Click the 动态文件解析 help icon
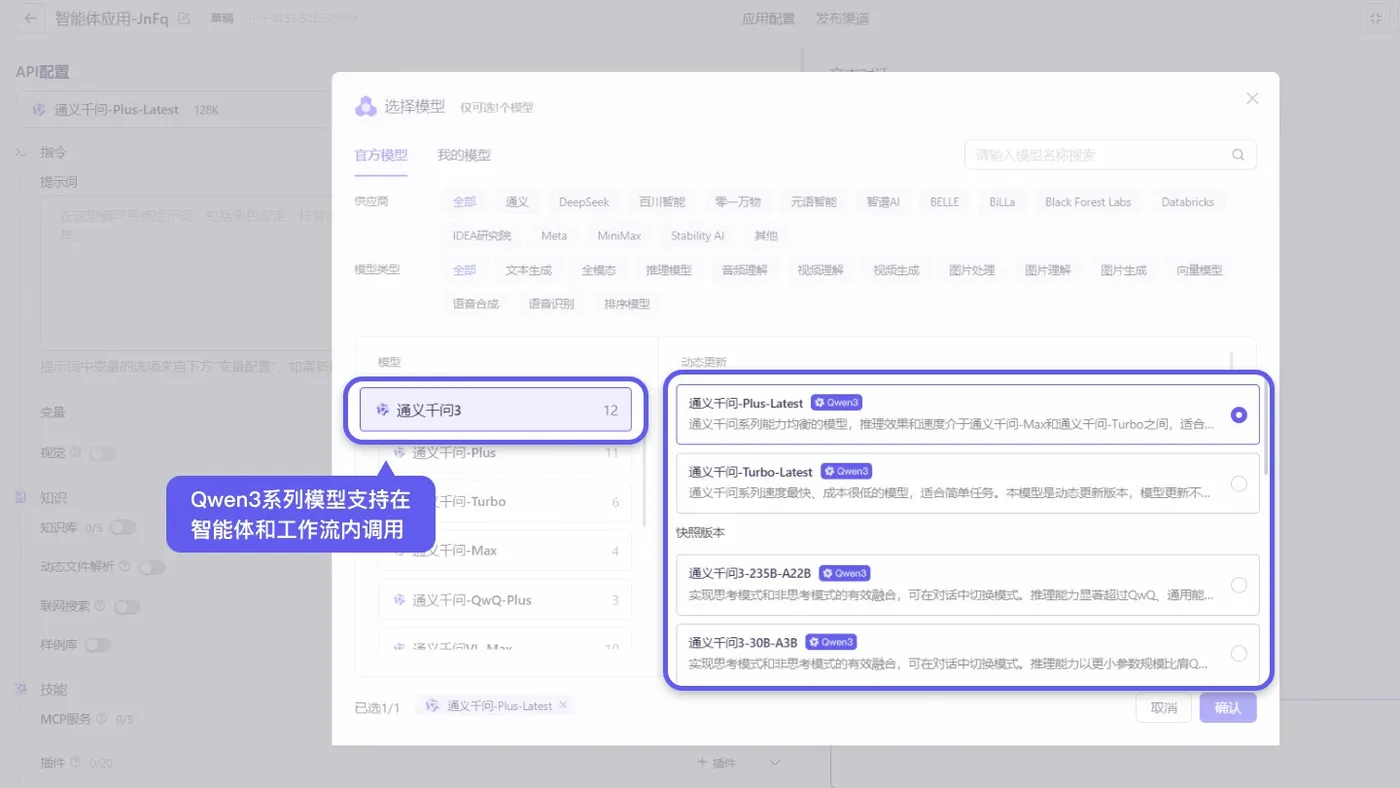Screen dimensions: 1400x788 [125, 566]
